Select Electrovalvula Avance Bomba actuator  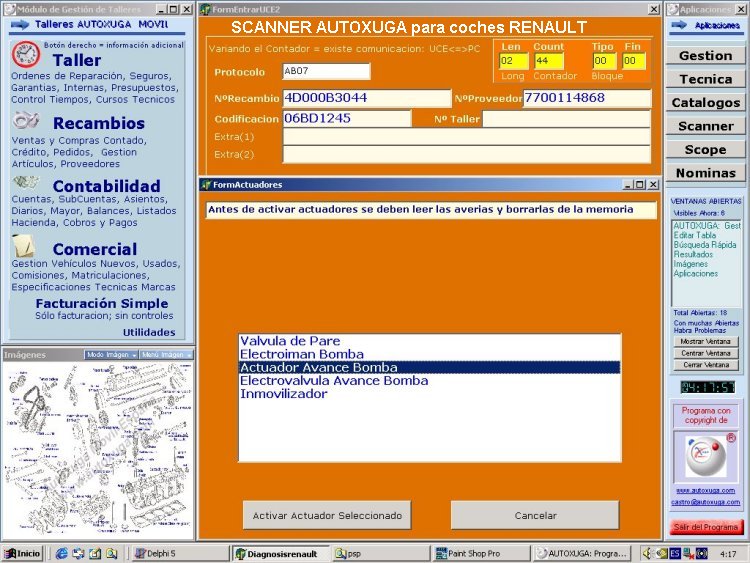pos(429,381)
